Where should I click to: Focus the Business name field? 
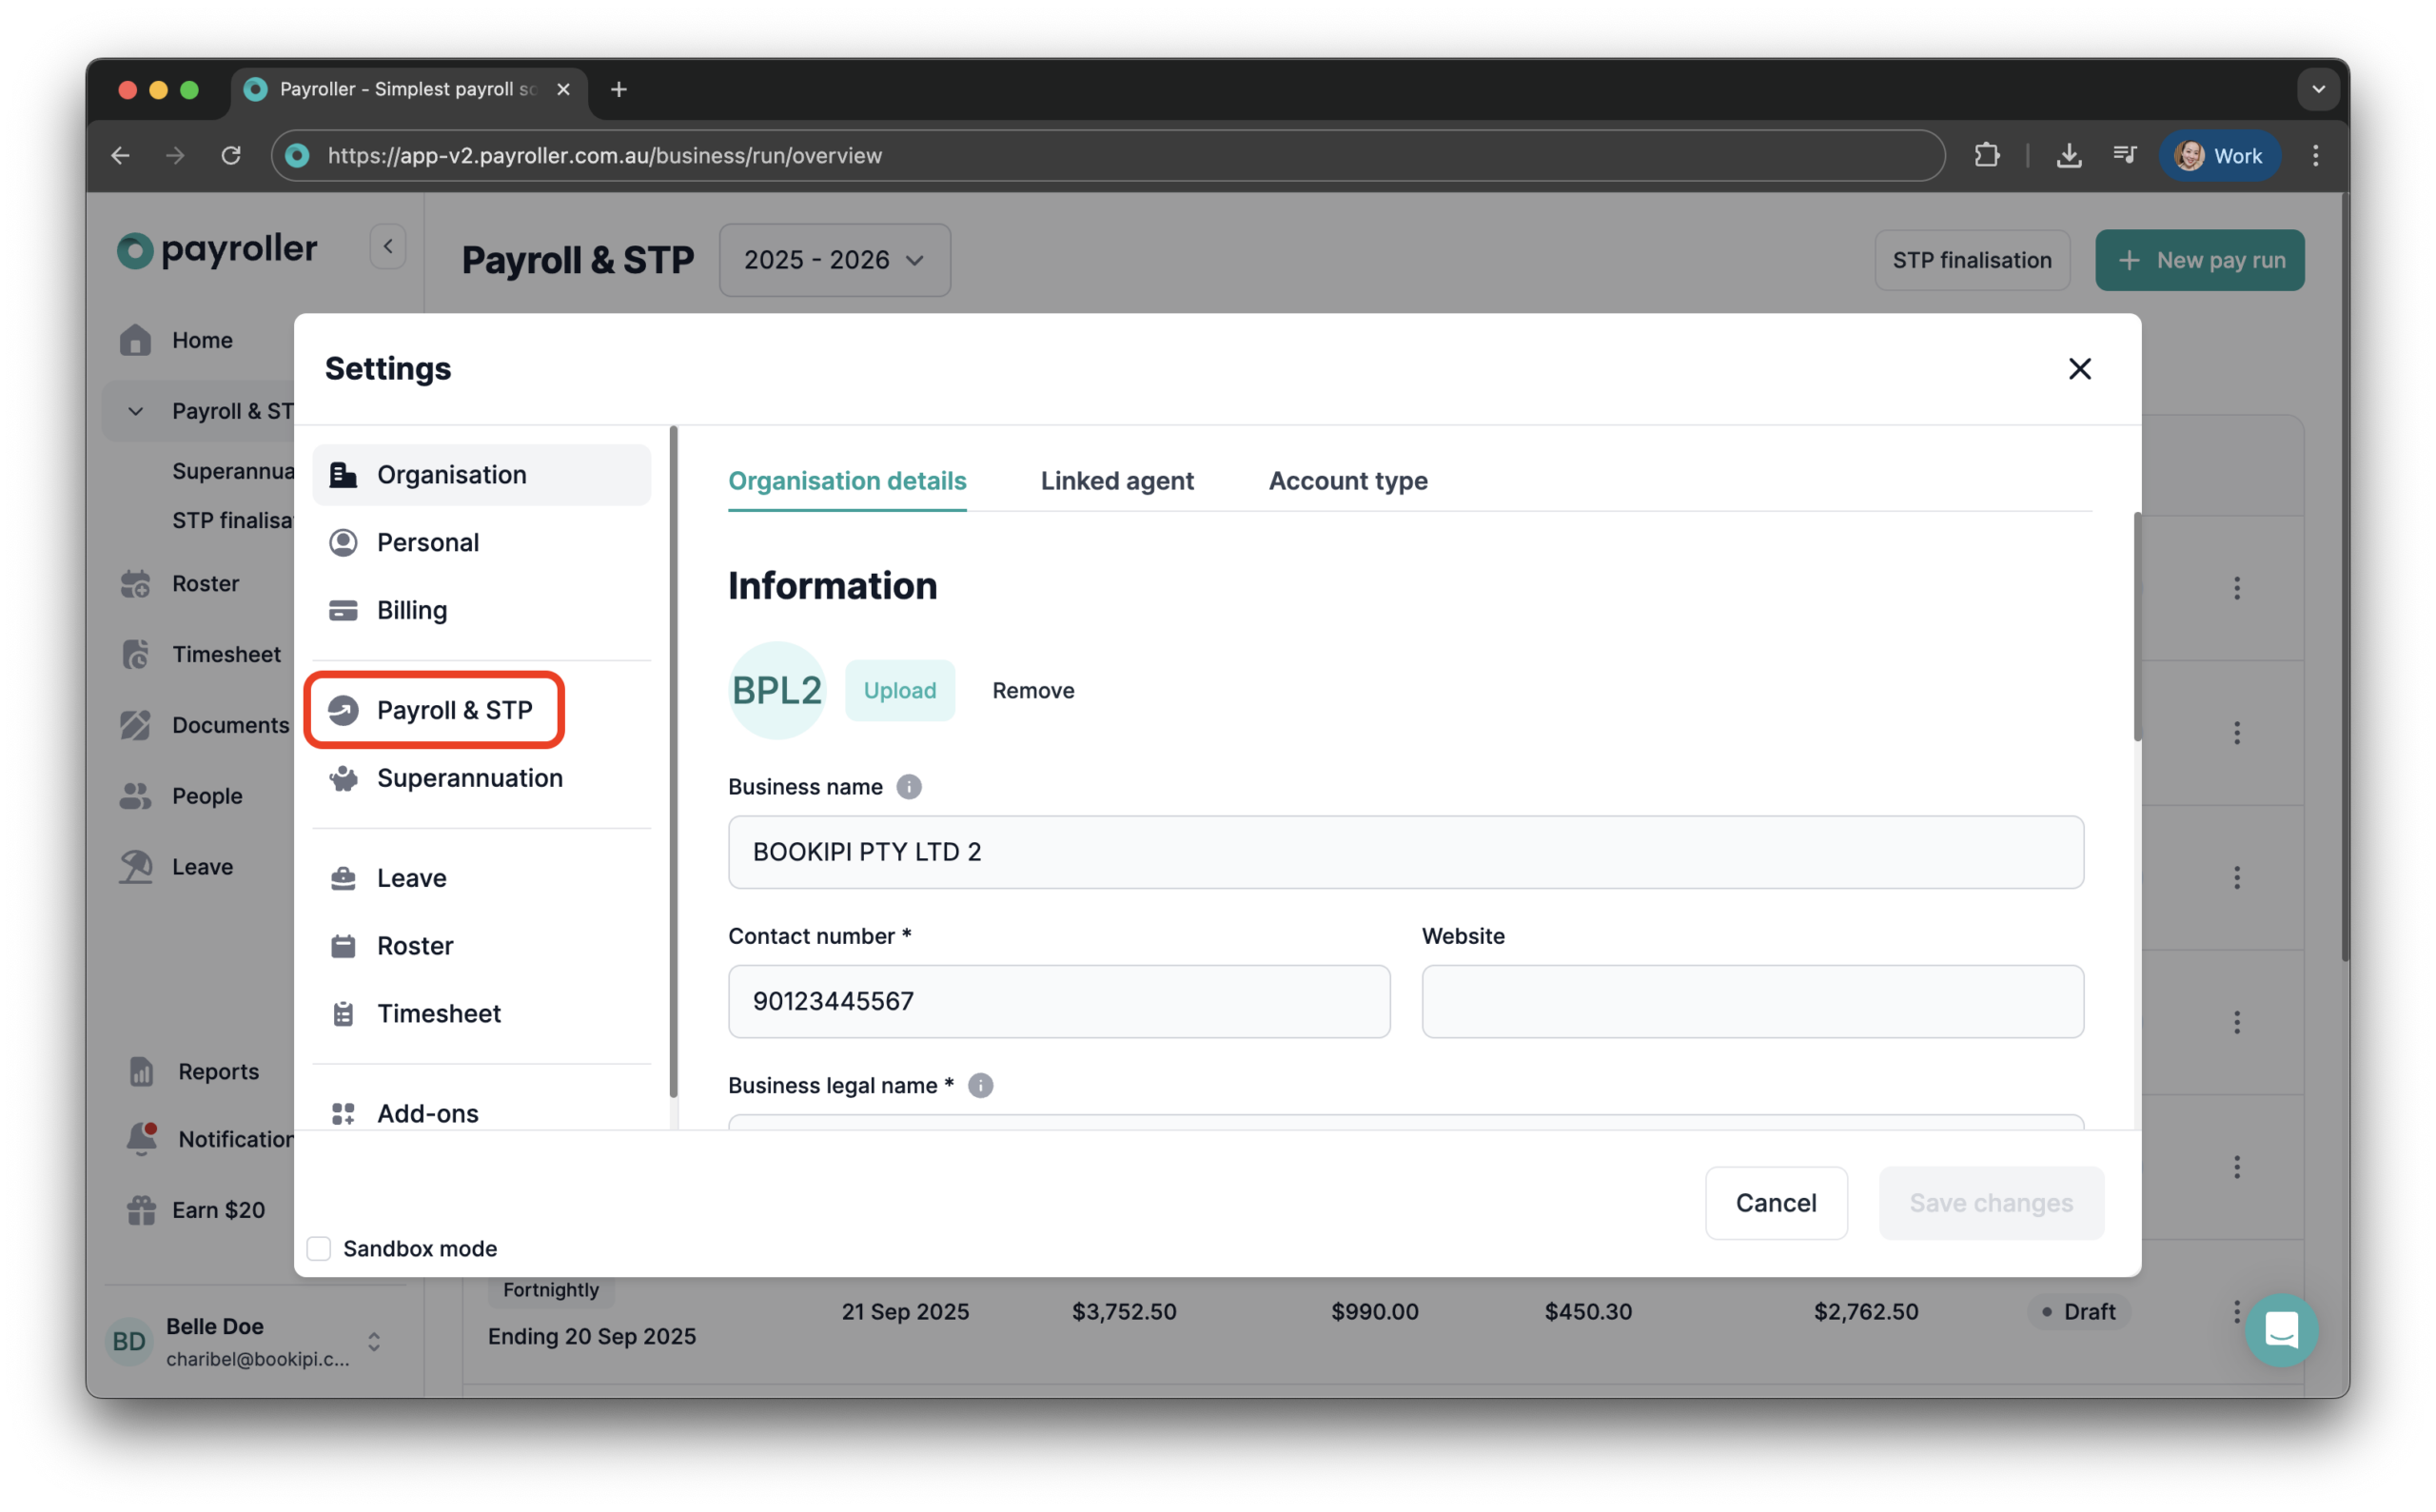click(1406, 853)
